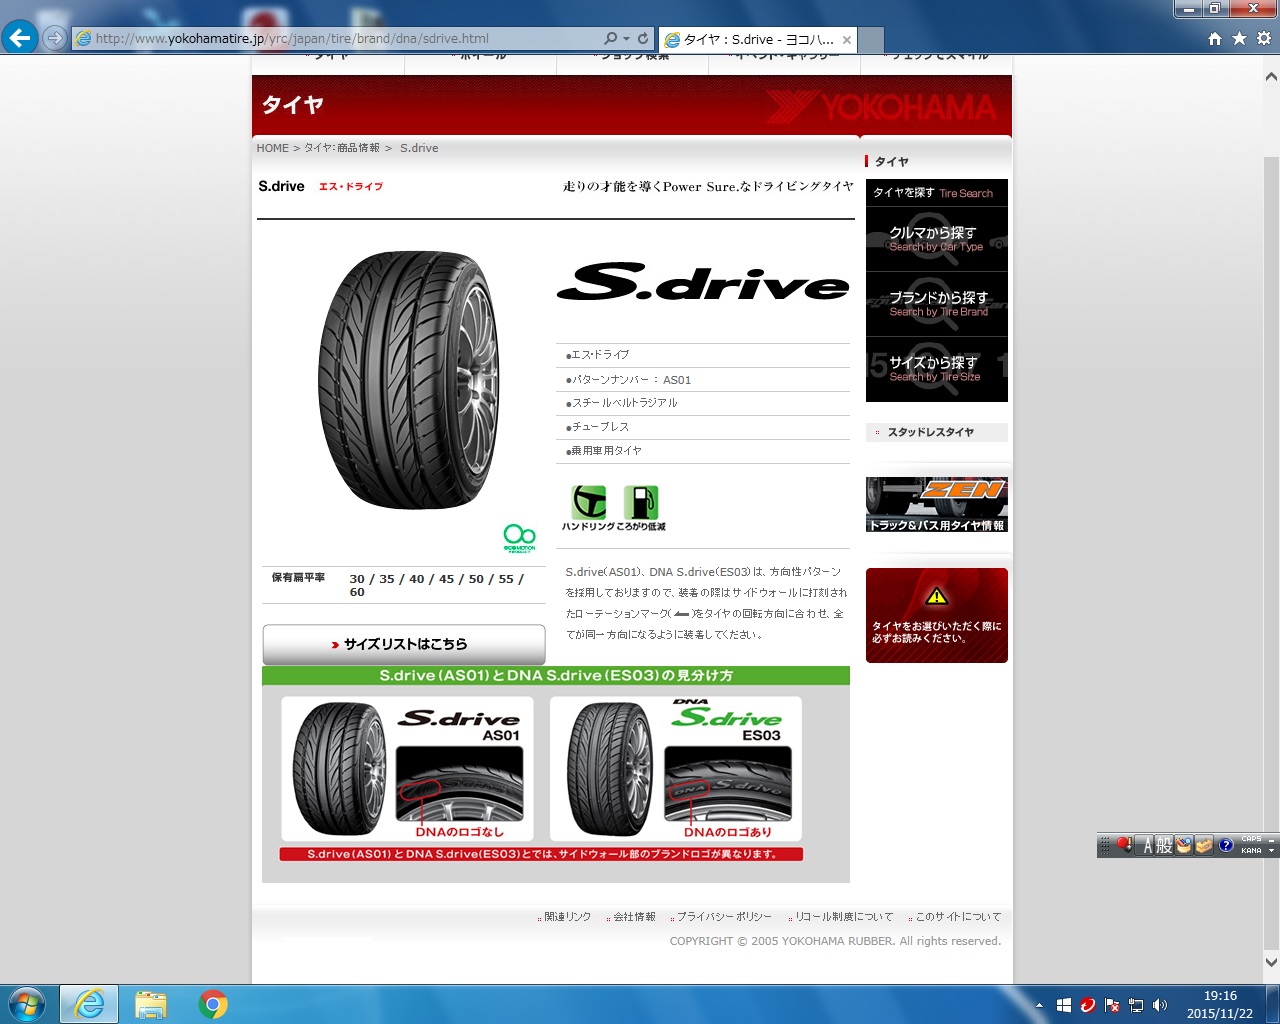Open the 'スタッドレスタイヤ' sidebar link

[x=930, y=432]
